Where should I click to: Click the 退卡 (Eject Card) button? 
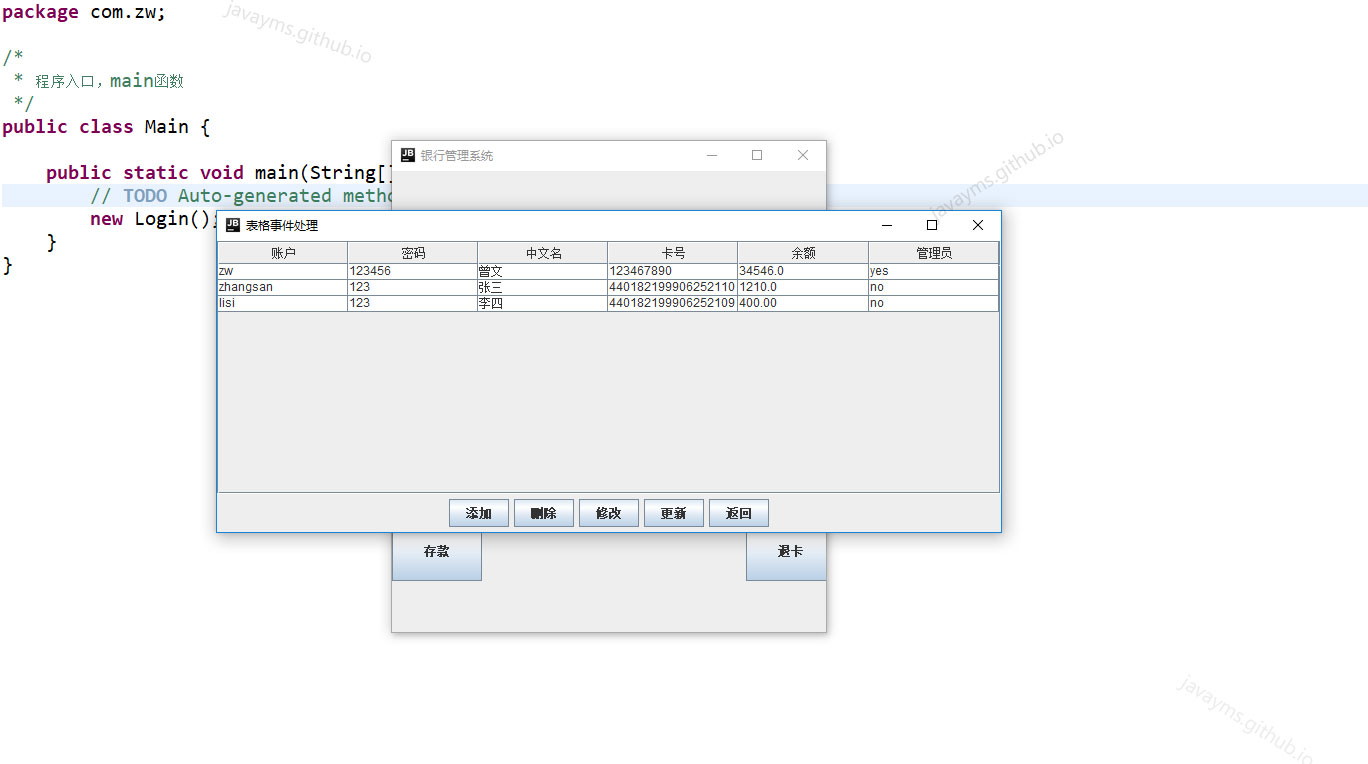pos(785,550)
